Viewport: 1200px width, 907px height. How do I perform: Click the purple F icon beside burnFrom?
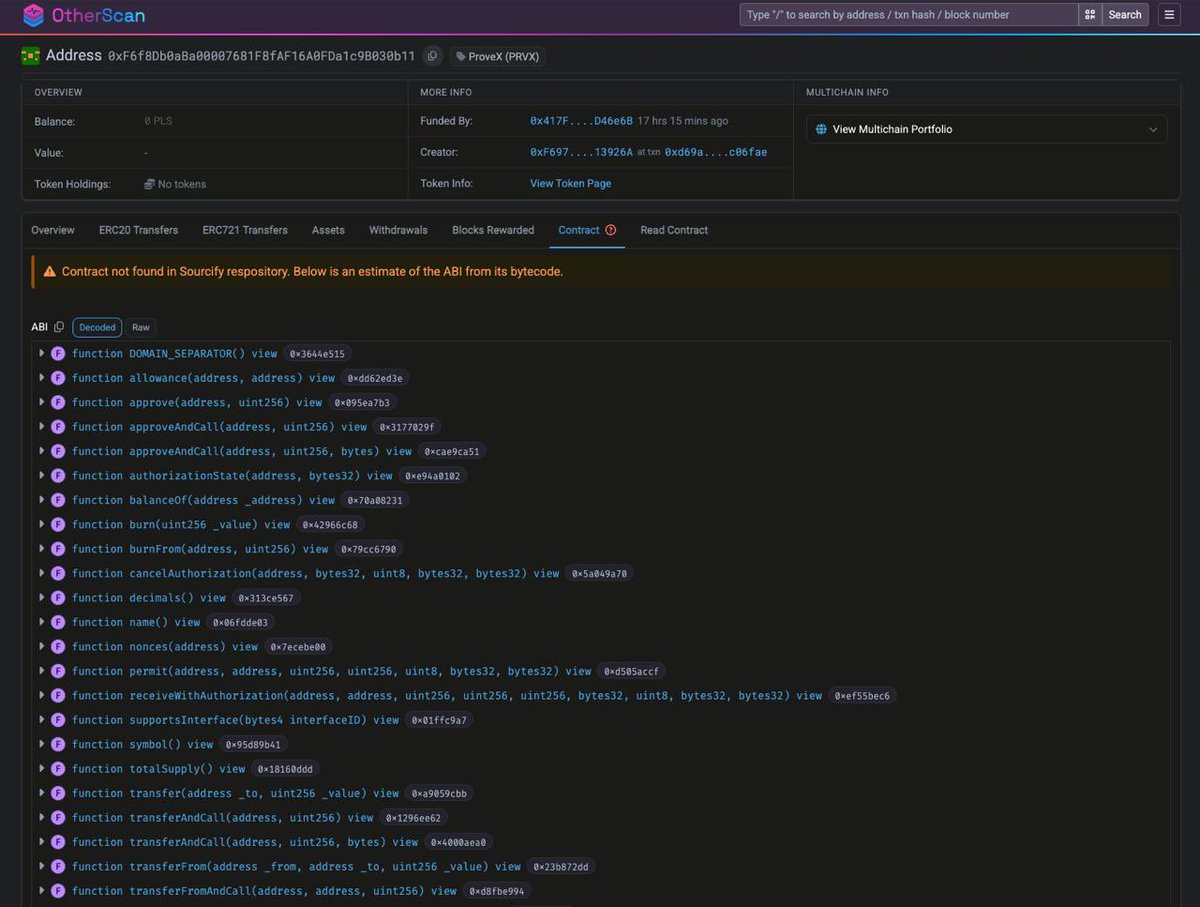point(58,549)
